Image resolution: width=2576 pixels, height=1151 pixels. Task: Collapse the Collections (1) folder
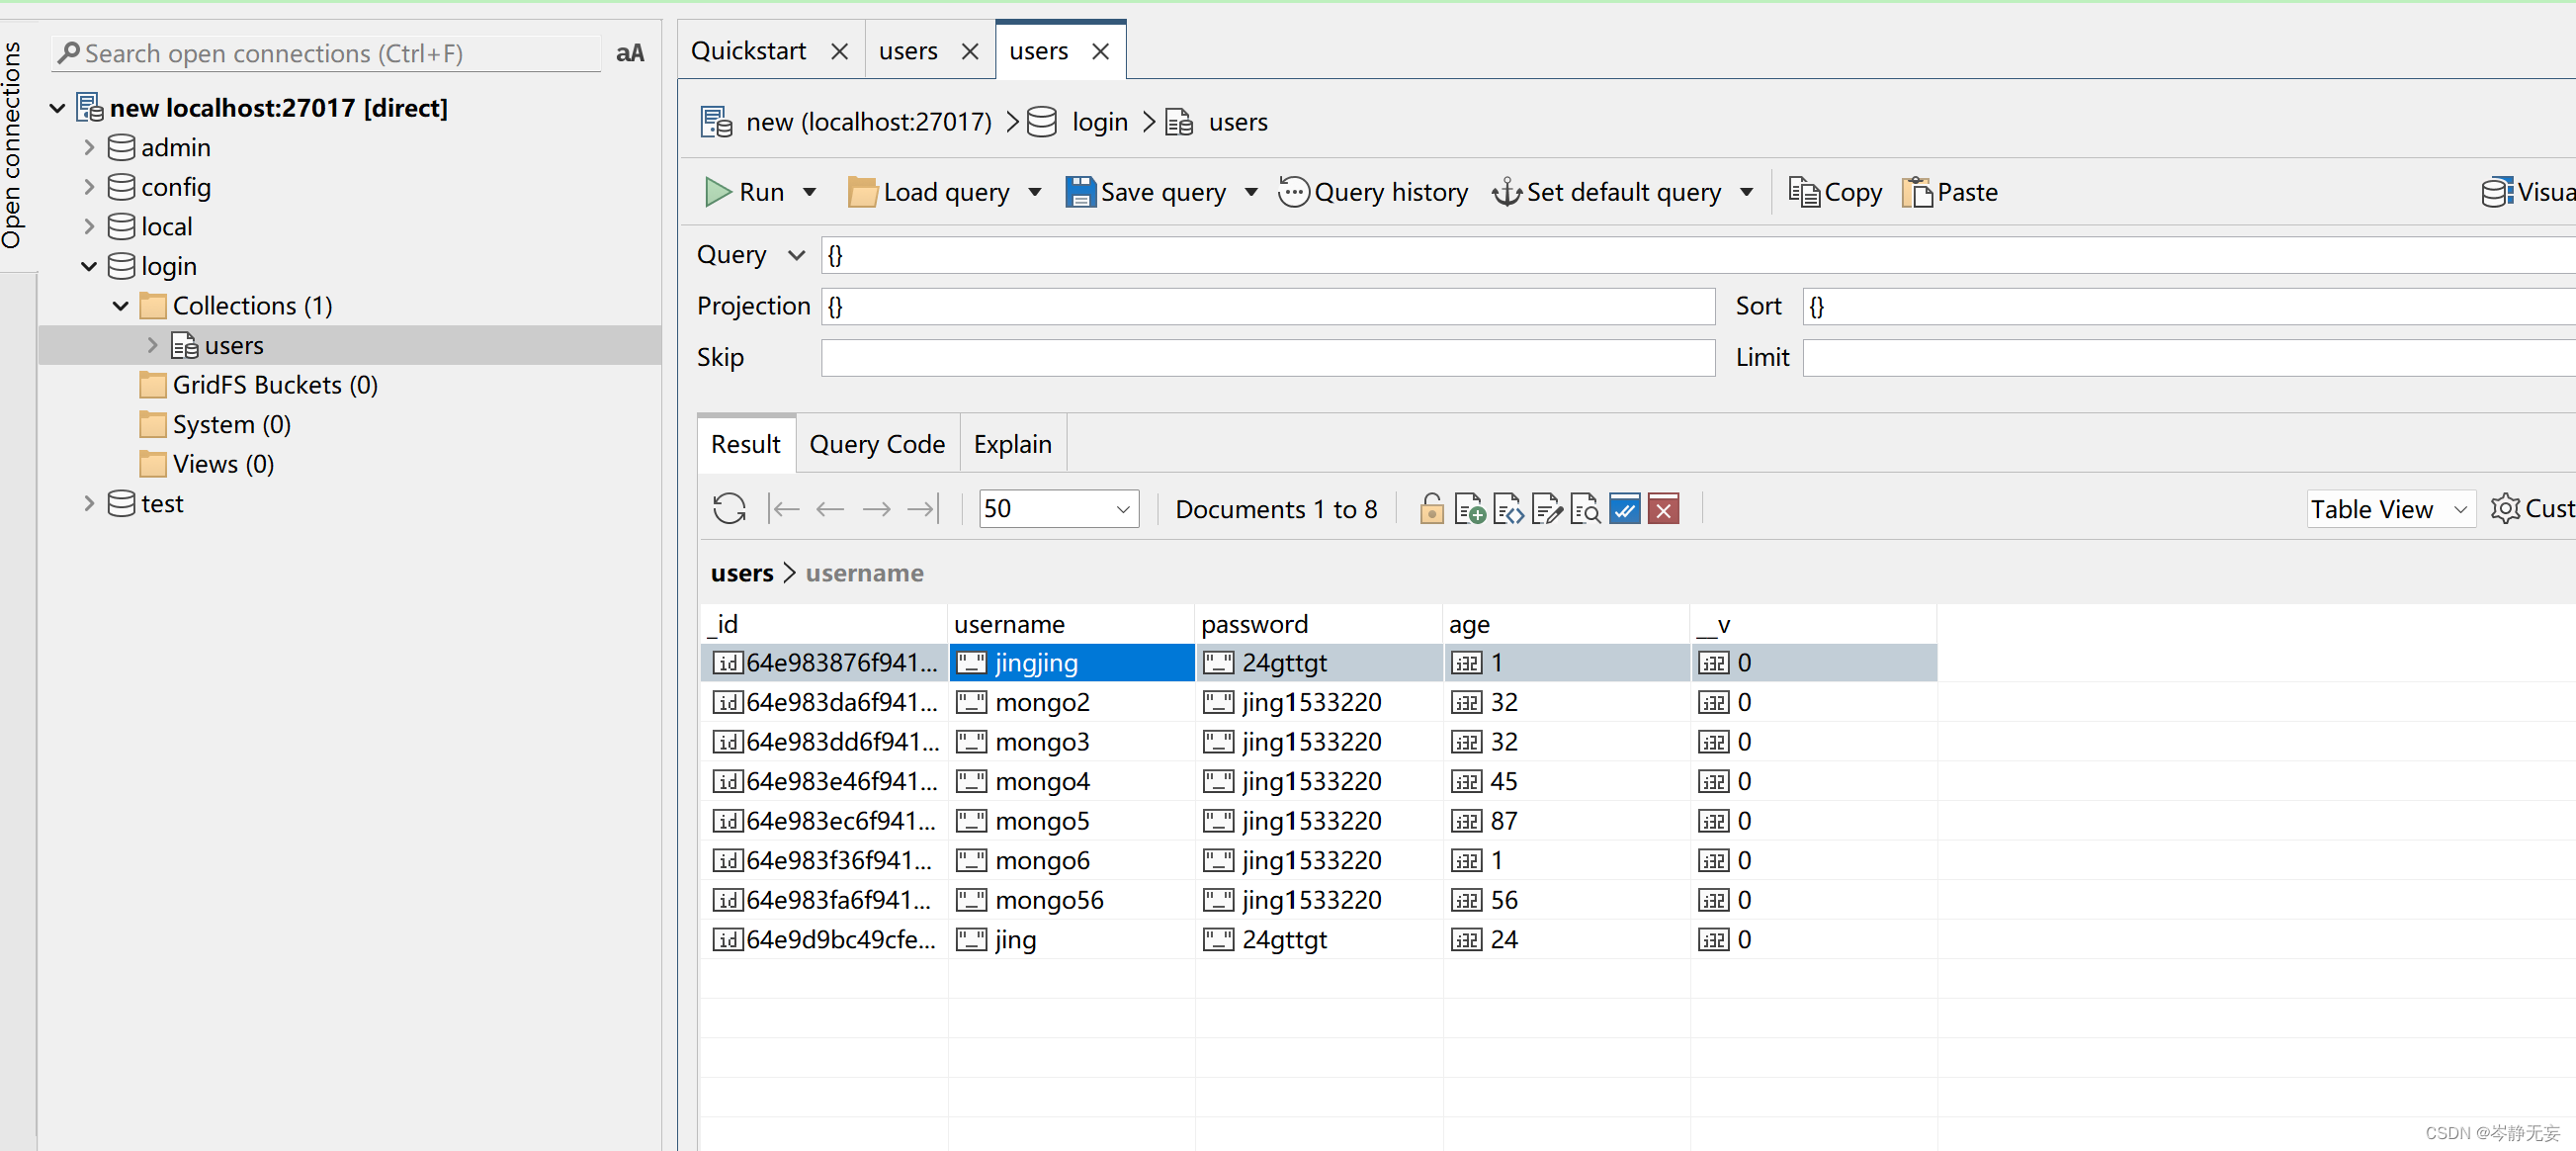pyautogui.click(x=121, y=306)
